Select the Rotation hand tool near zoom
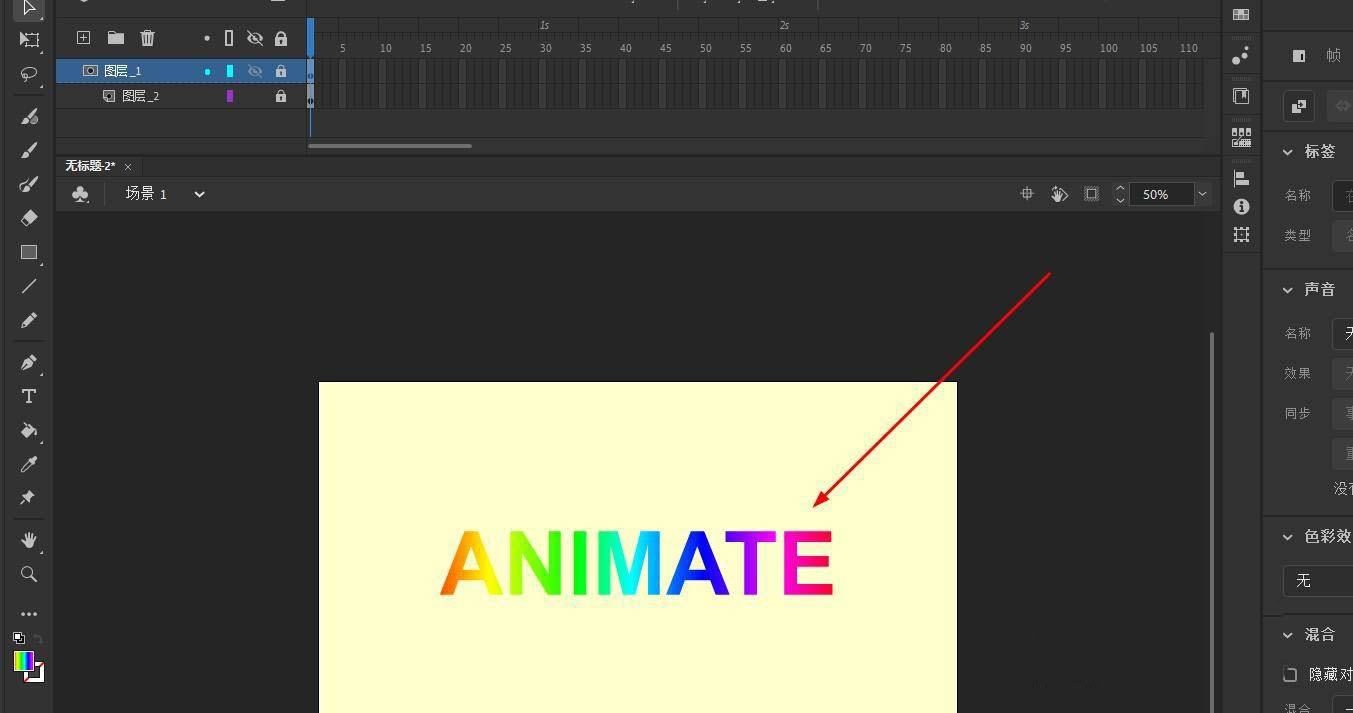This screenshot has width=1353, height=713. [1059, 194]
